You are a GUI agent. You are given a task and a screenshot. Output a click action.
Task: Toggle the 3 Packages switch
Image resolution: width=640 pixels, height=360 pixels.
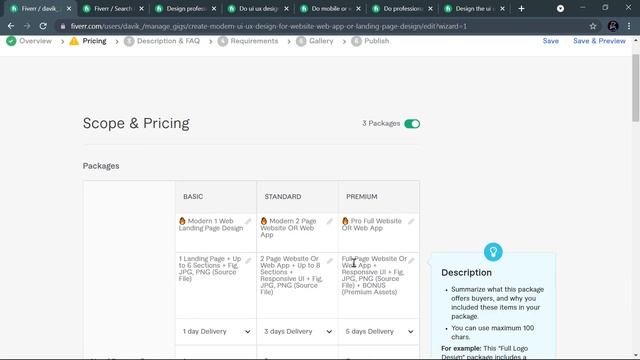412,124
